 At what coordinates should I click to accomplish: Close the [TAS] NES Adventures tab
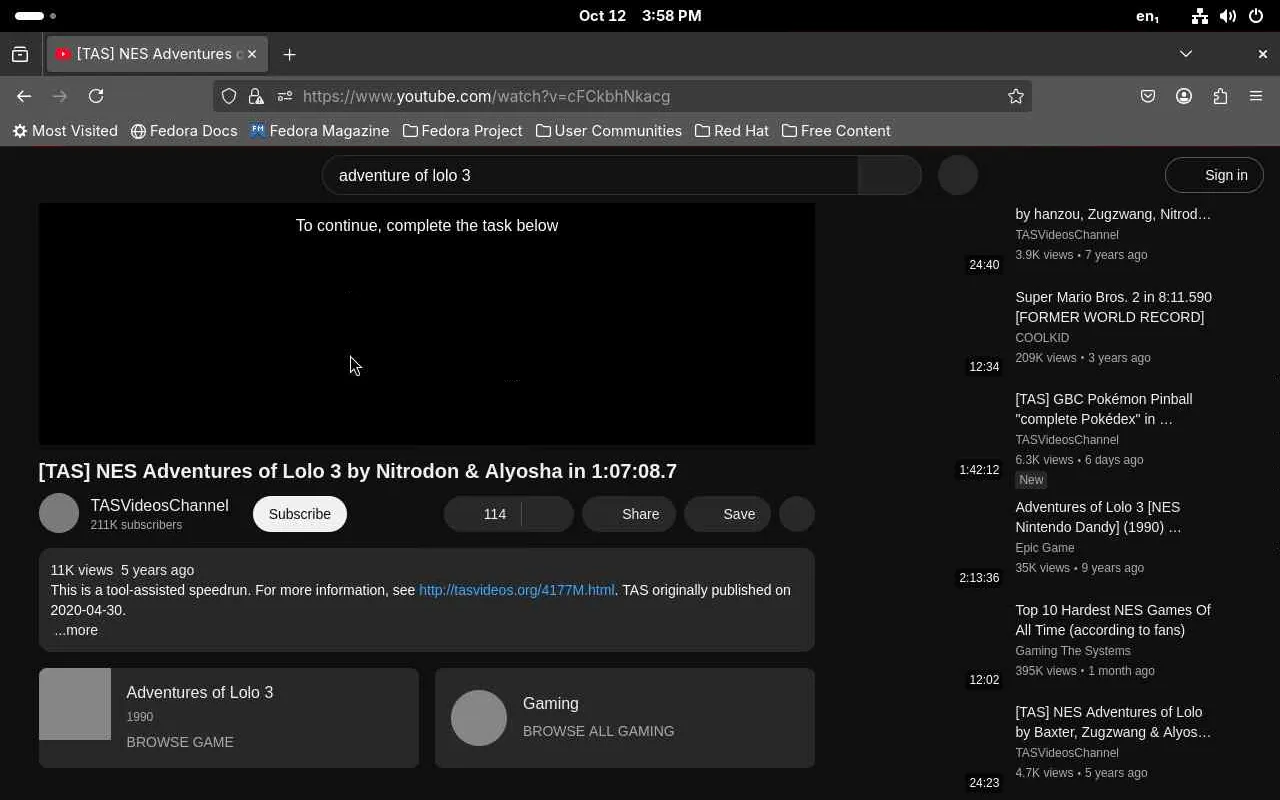[x=252, y=54]
